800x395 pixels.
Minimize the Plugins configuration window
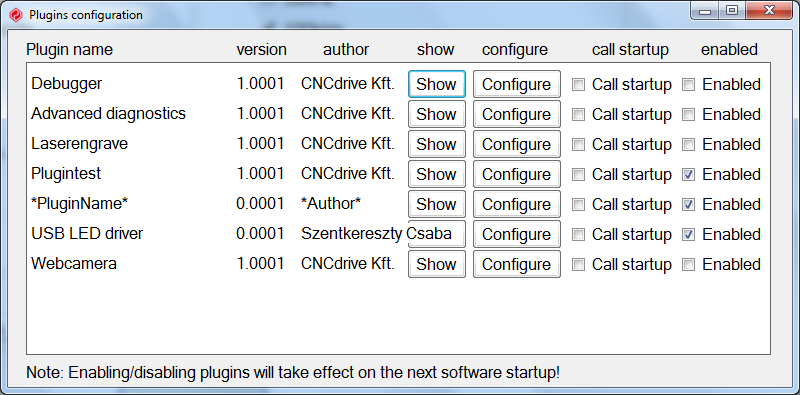click(706, 10)
